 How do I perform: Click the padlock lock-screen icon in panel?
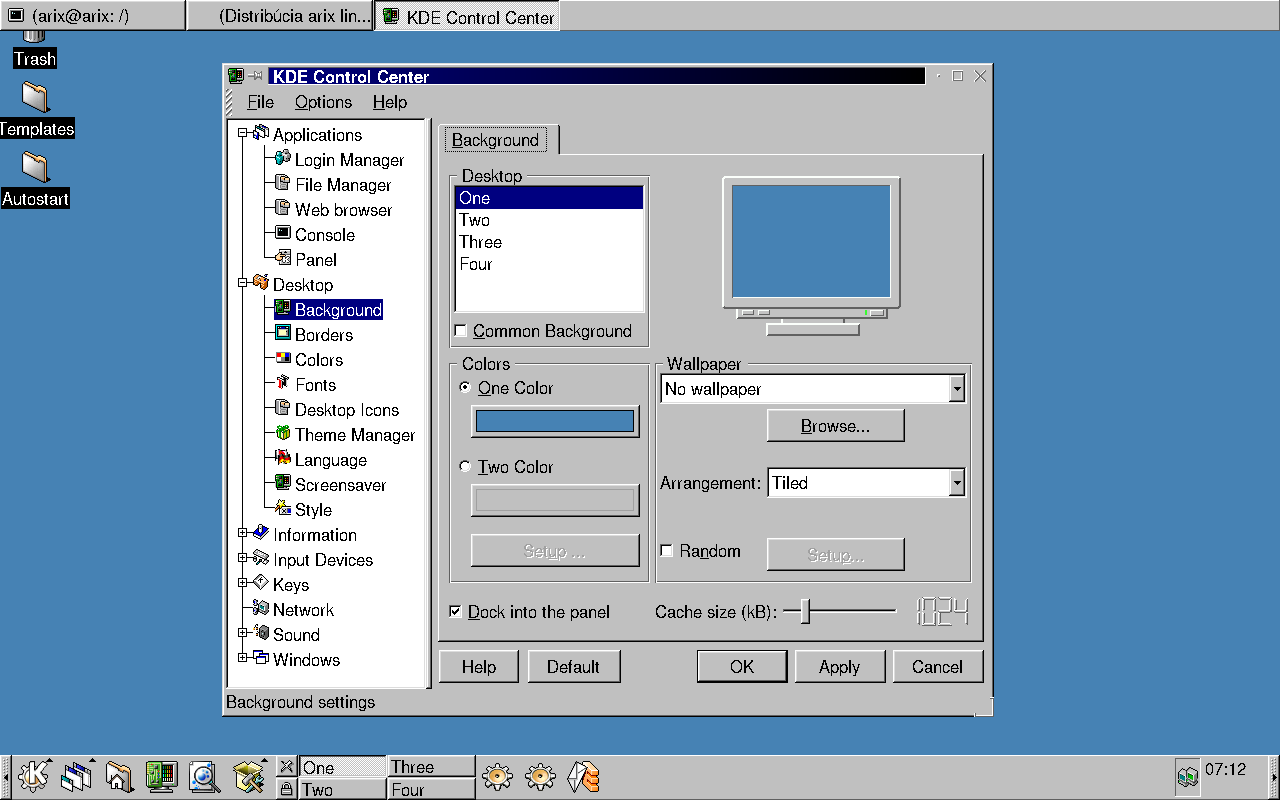pyautogui.click(x=287, y=789)
